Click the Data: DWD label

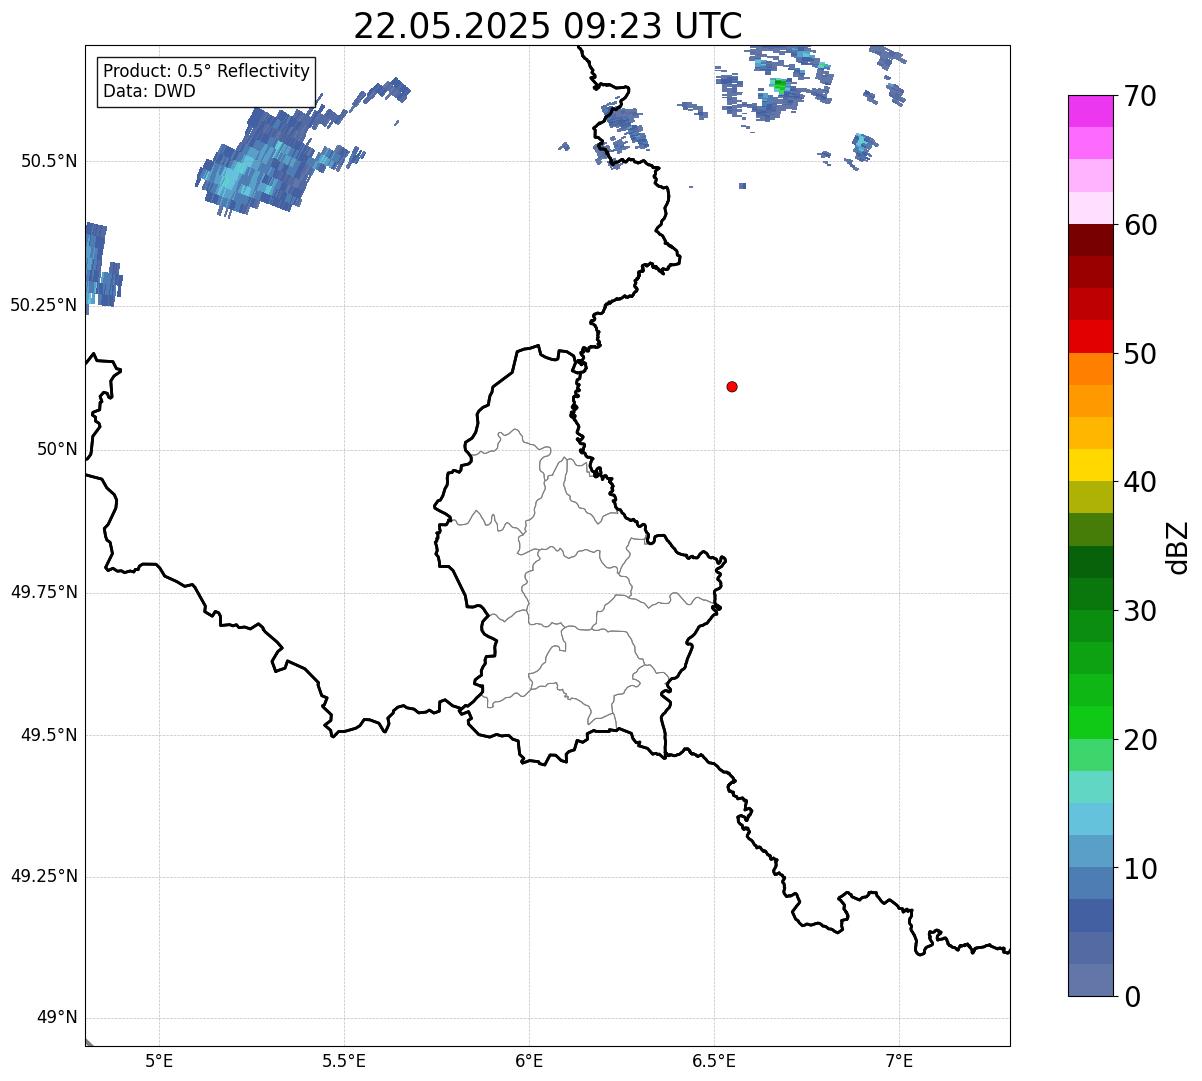[x=149, y=92]
